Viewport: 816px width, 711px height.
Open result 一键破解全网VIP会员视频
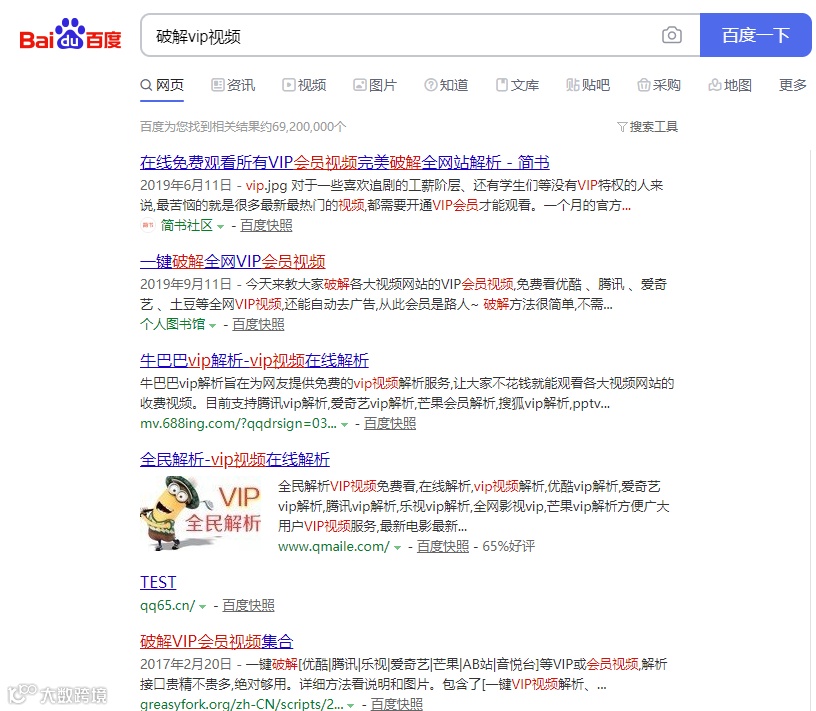click(x=233, y=262)
